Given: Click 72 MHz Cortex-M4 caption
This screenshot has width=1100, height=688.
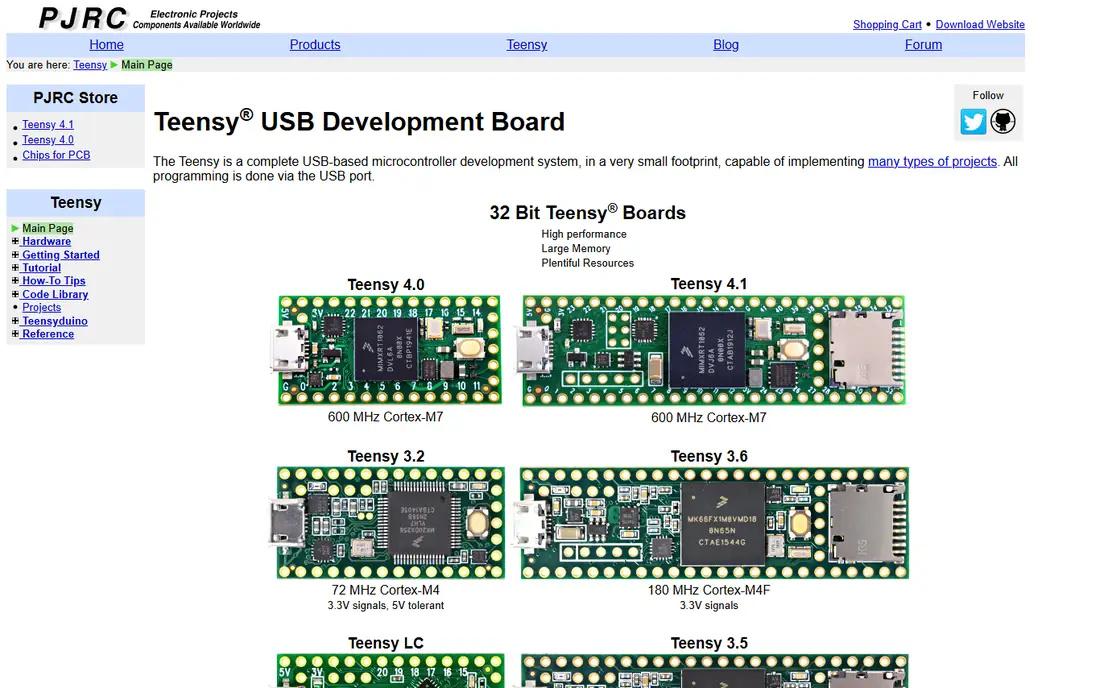Looking at the screenshot, I should 385,590.
